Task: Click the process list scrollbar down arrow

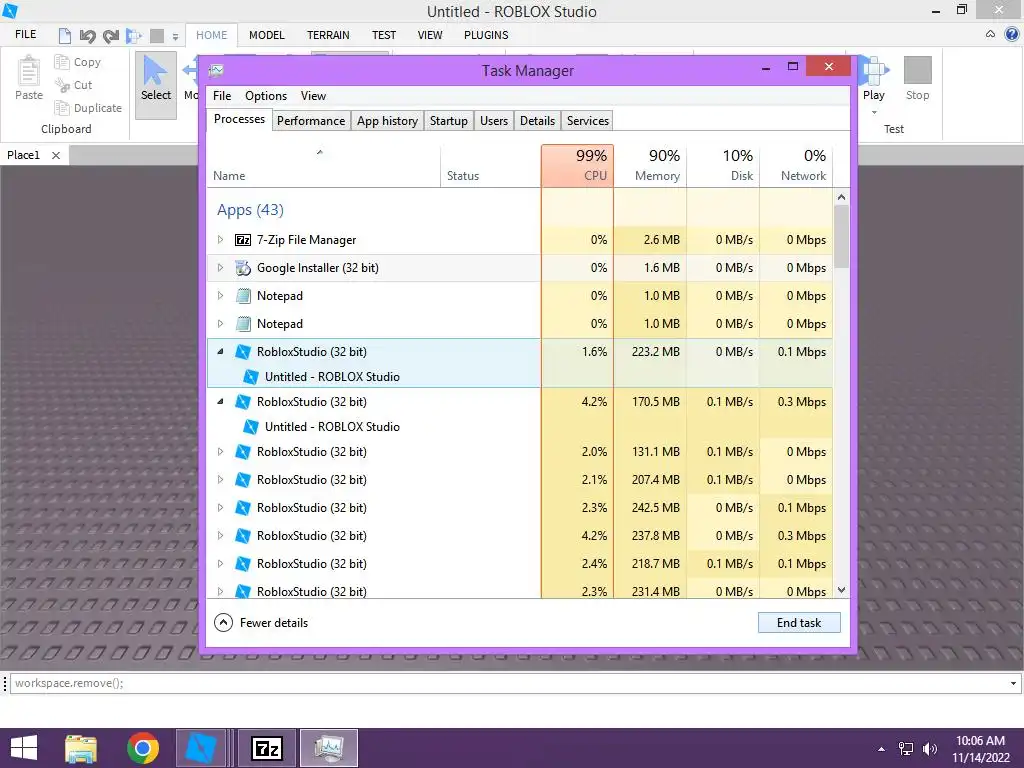Action: (841, 590)
